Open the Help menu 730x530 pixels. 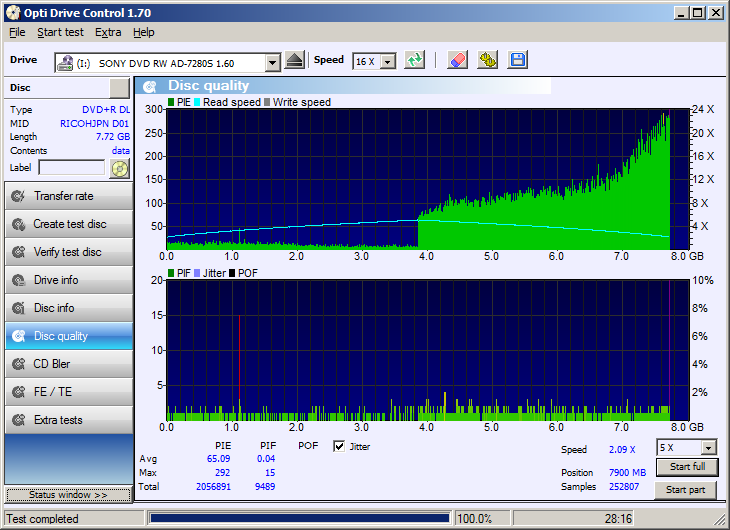point(143,32)
